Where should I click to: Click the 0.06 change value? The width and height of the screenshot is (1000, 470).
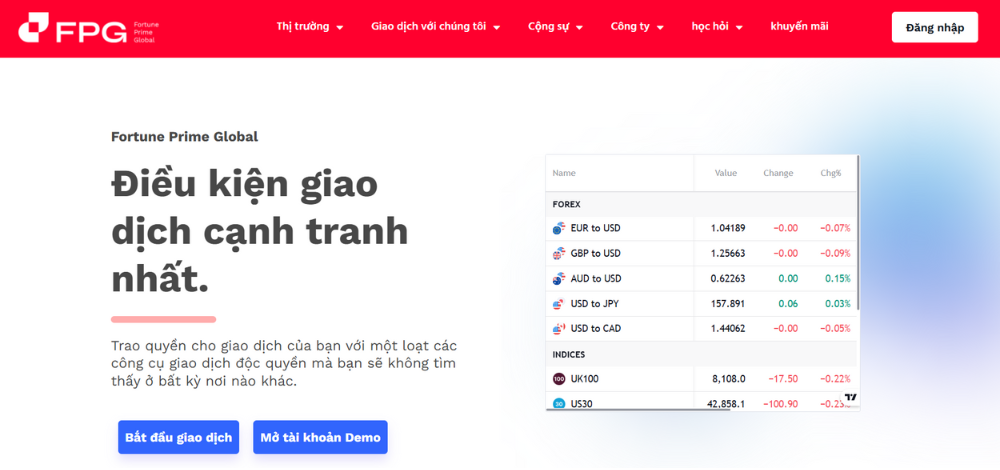point(788,304)
